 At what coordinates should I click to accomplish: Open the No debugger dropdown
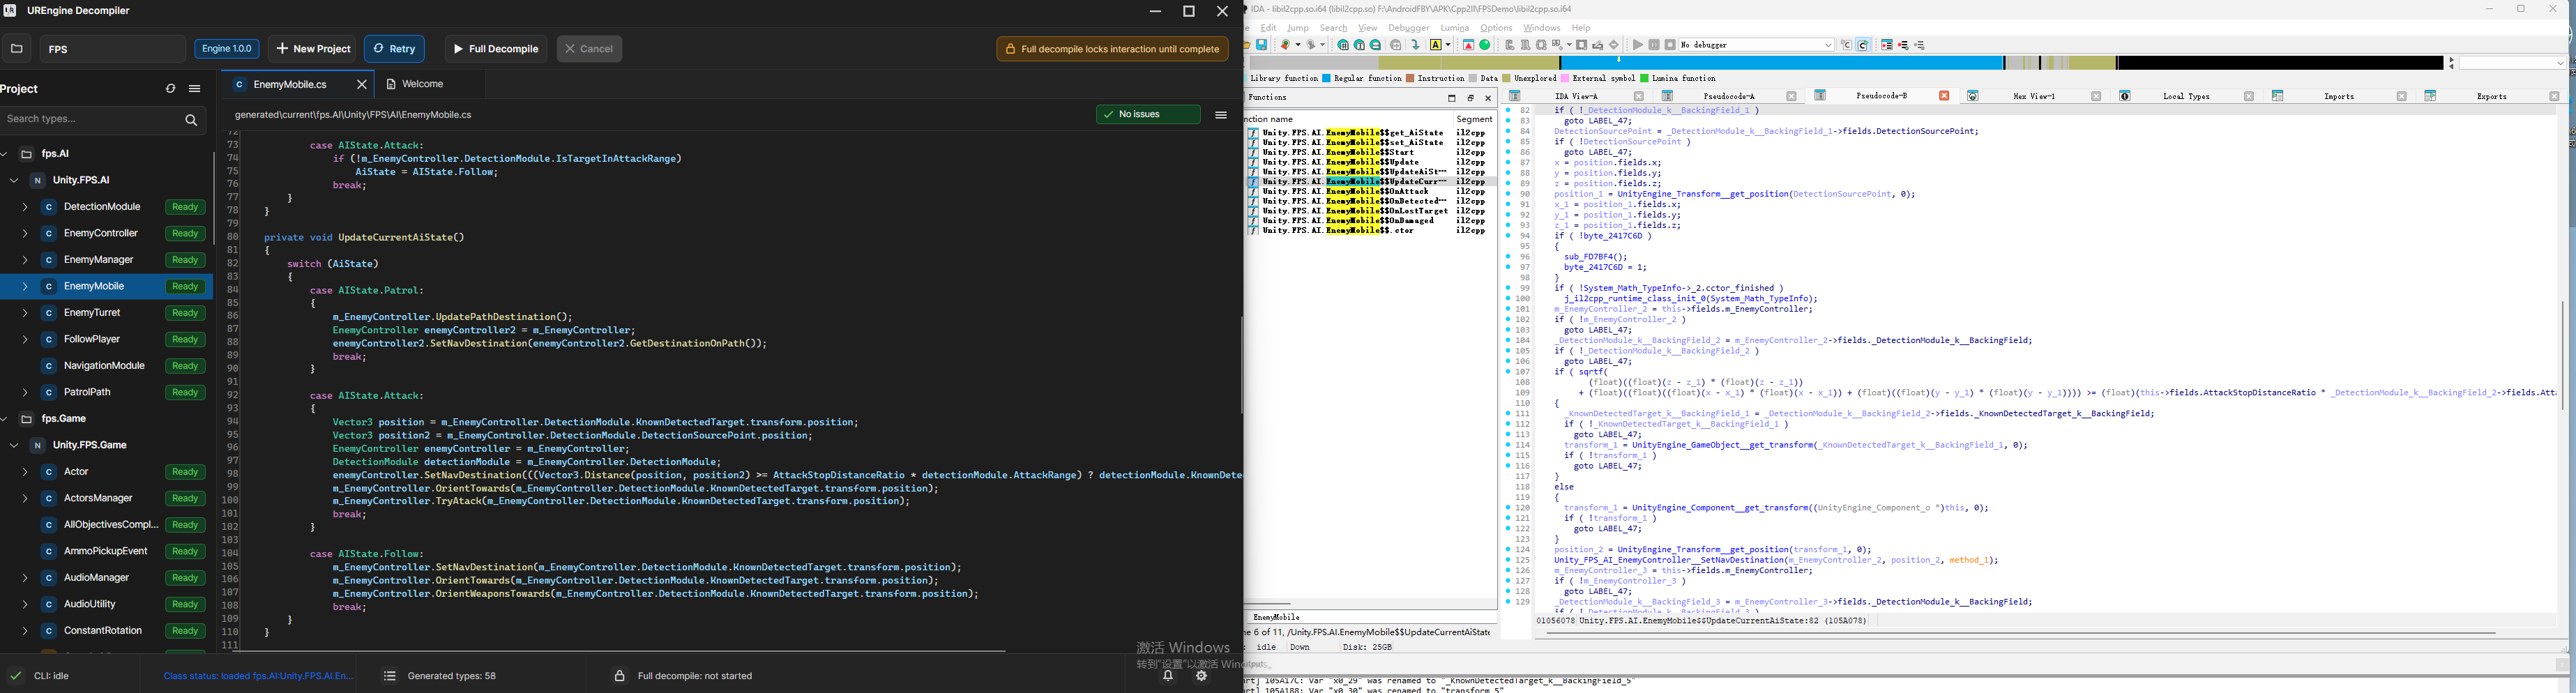coord(1757,45)
